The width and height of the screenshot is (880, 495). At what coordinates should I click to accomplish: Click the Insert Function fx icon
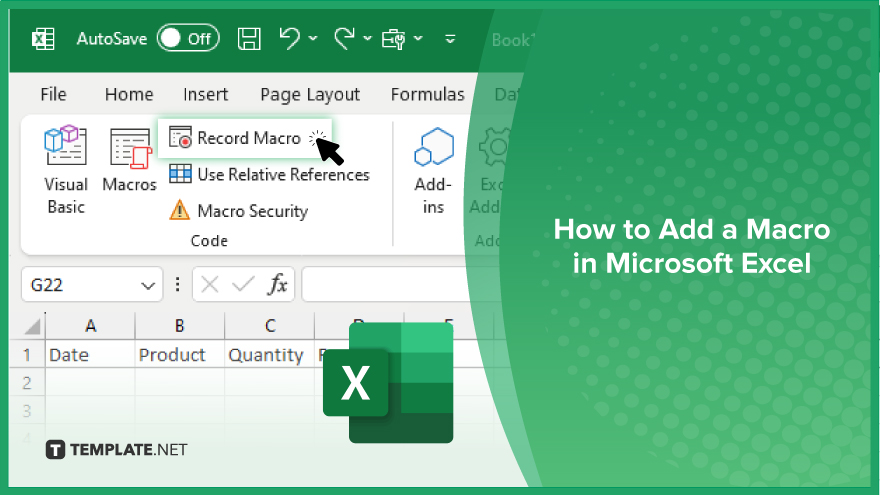[x=277, y=285]
